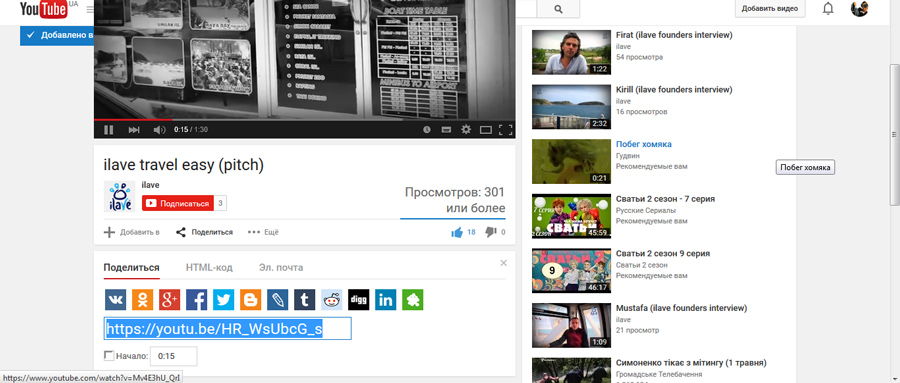Screen dimensions: 900x383
Task: Open the ilave channel logo
Action: (119, 196)
